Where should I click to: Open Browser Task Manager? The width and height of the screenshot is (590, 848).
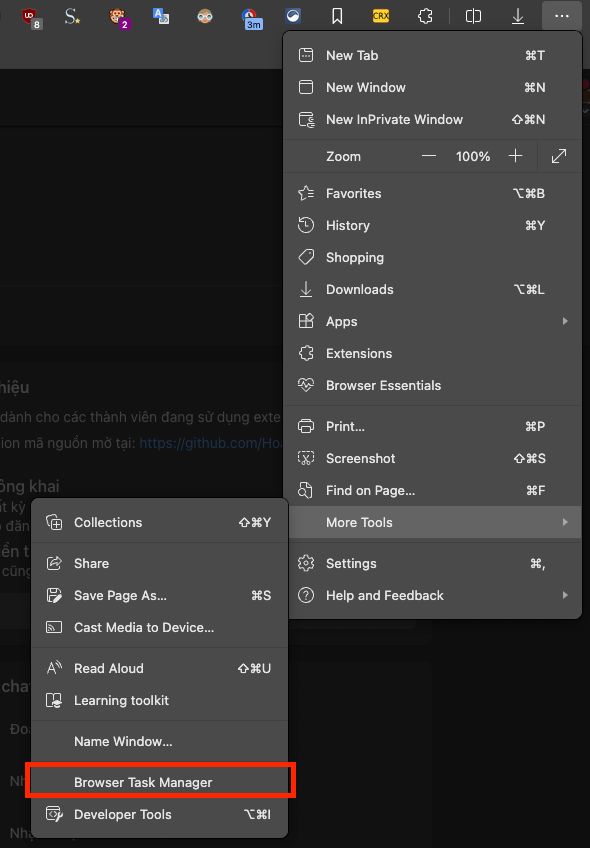click(x=160, y=782)
